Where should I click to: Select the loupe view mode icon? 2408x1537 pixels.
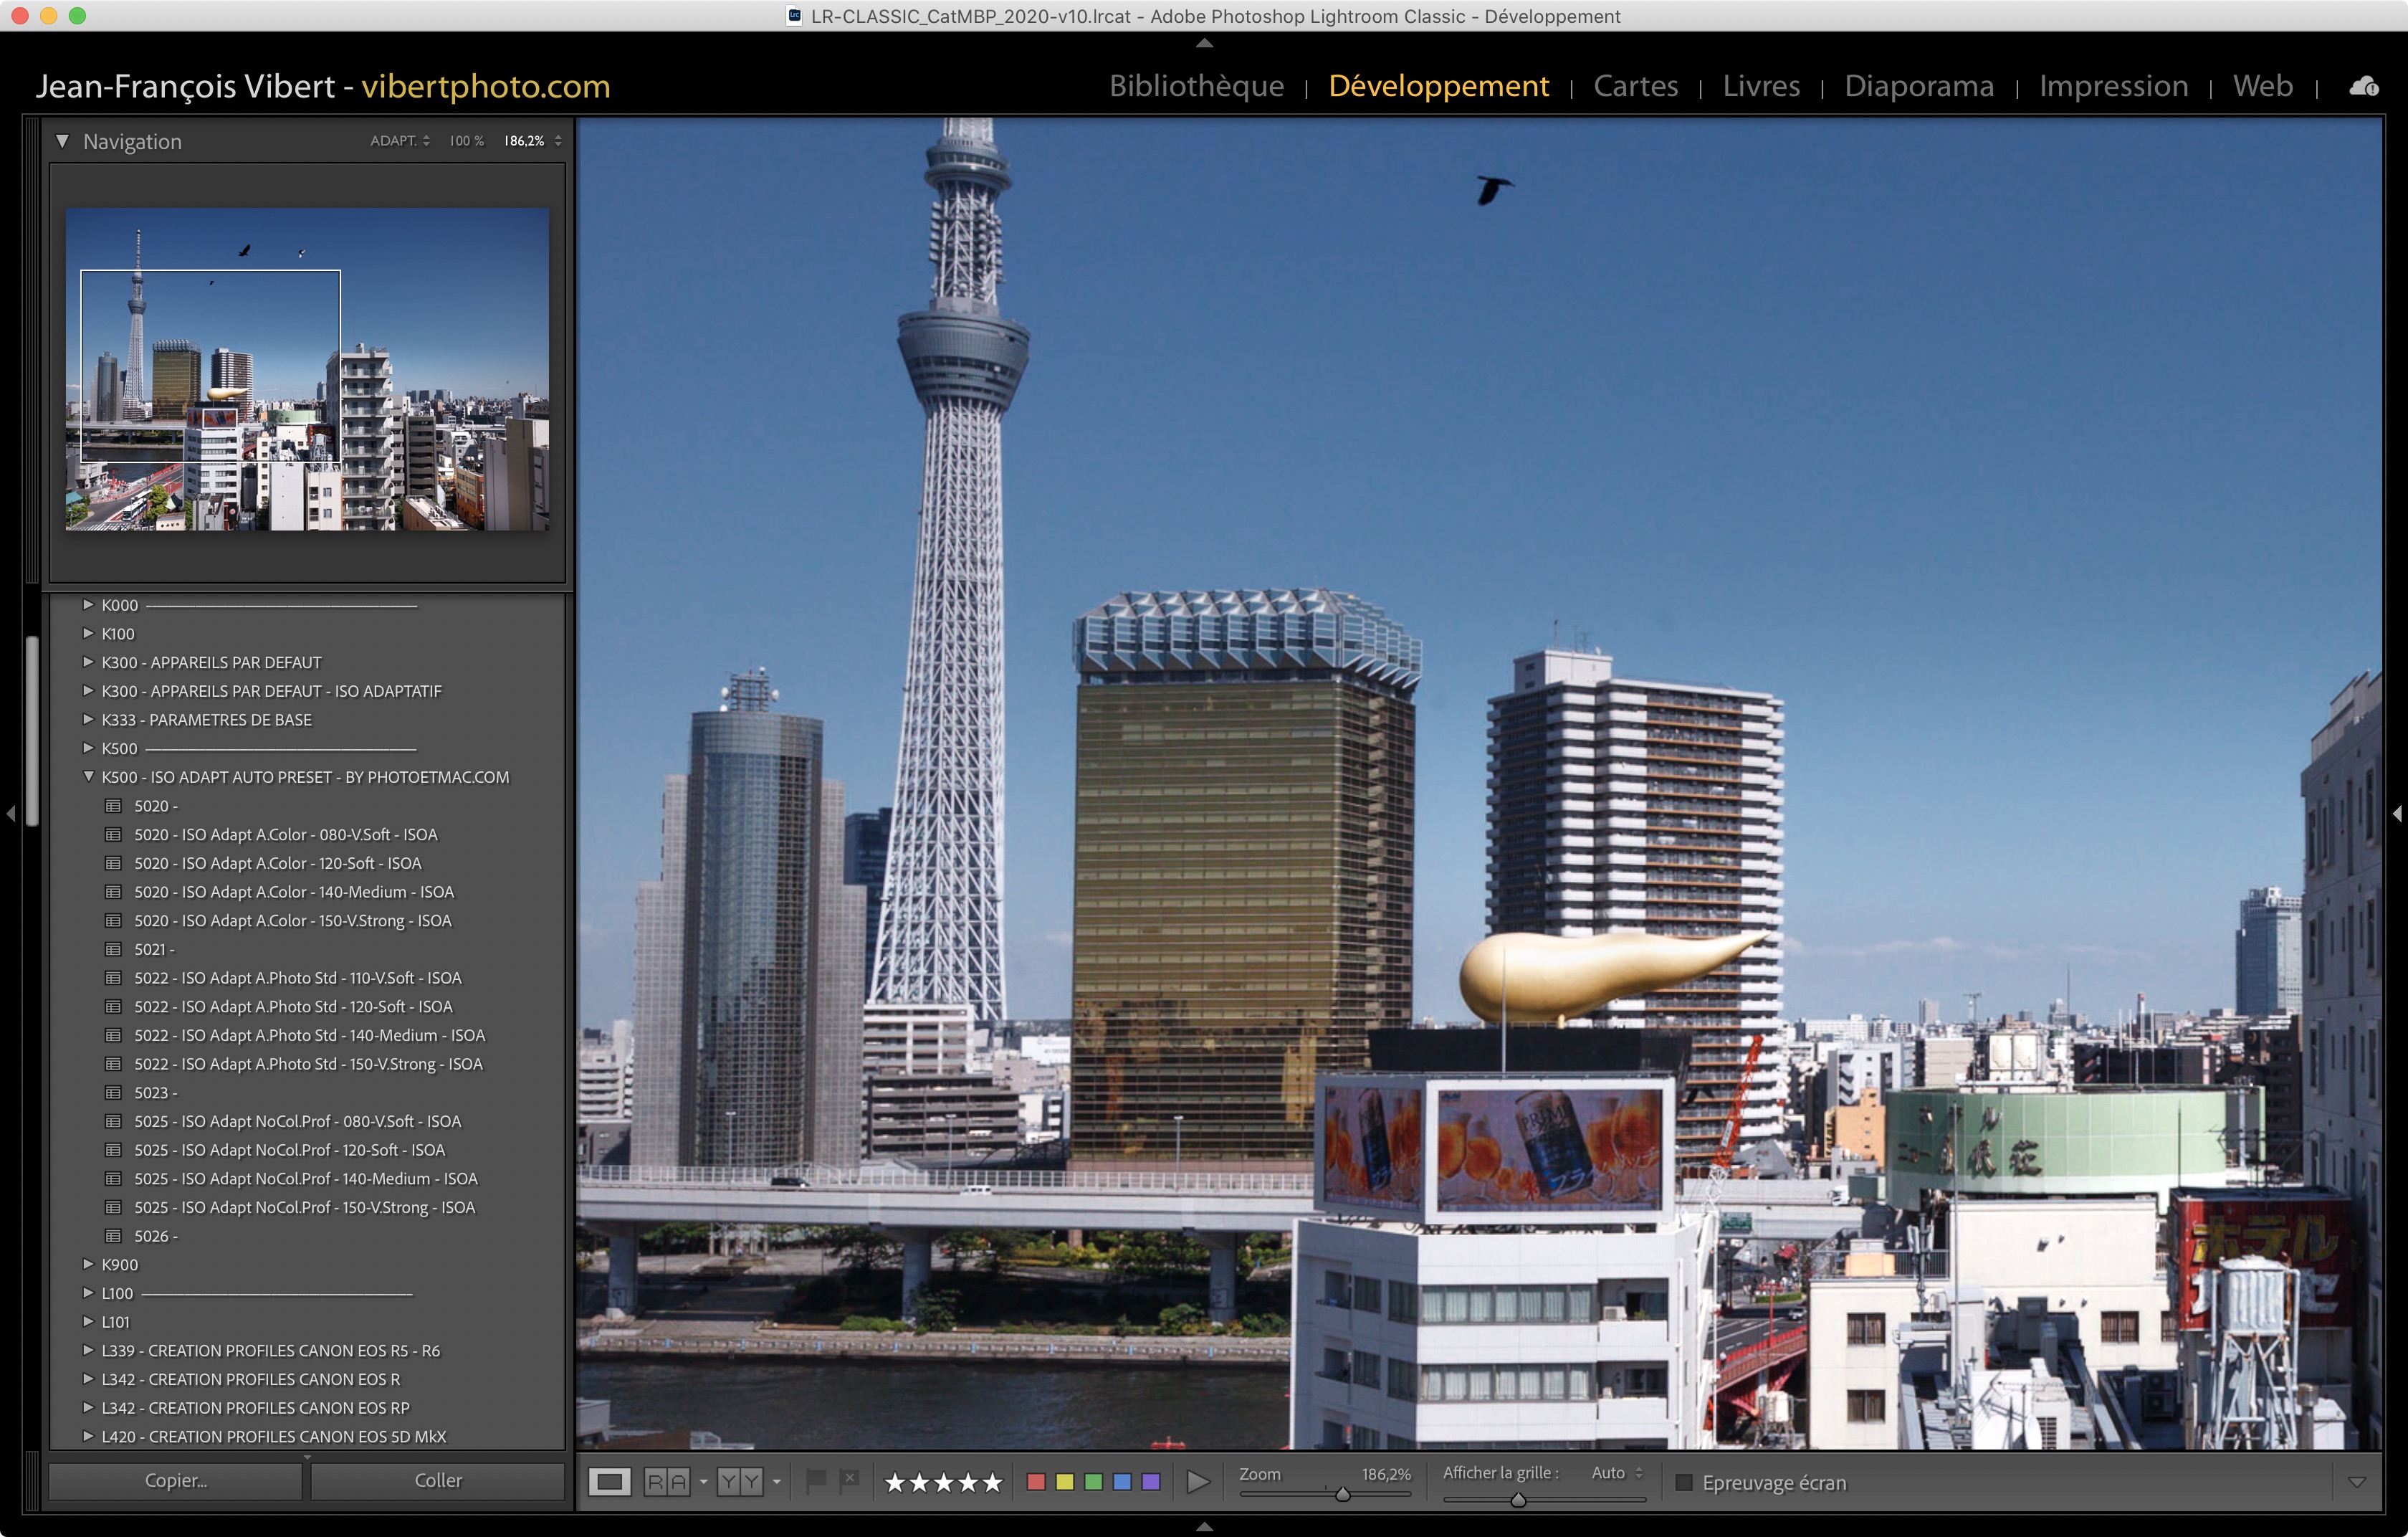pyautogui.click(x=609, y=1481)
